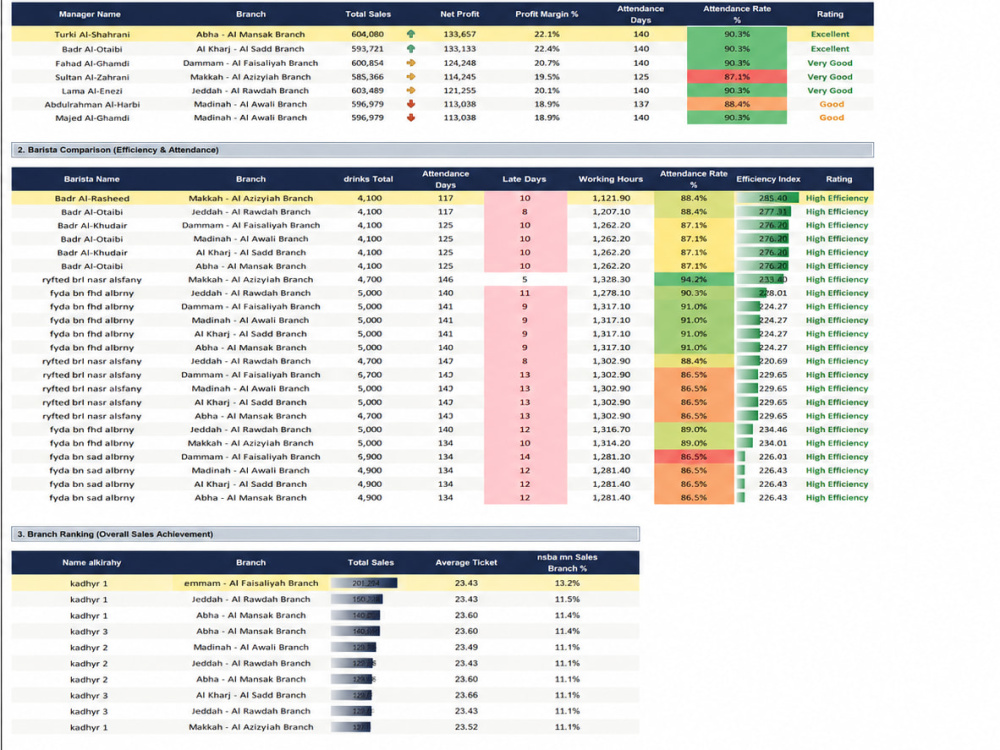The width and height of the screenshot is (1000, 750).
Task: Select the 'drinks Total' column header
Action: (x=368, y=179)
